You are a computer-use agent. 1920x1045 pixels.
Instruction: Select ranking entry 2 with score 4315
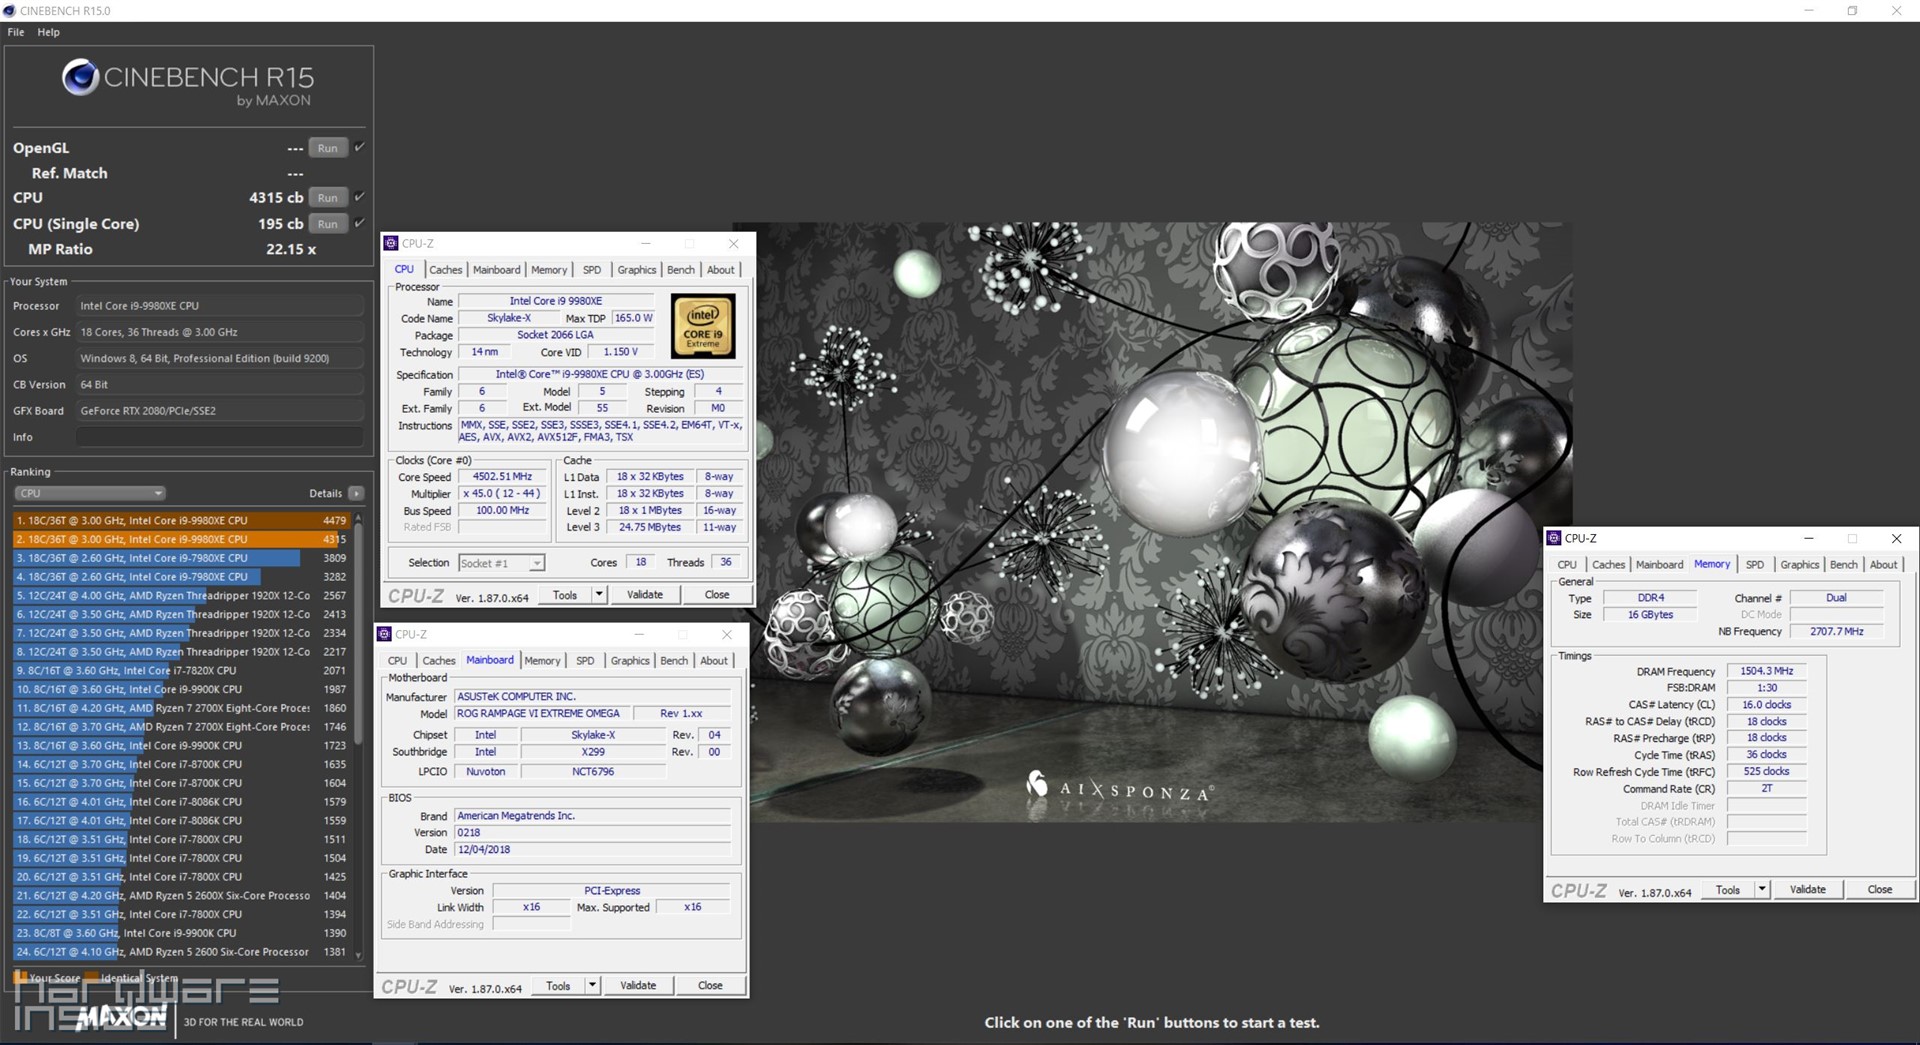[x=181, y=539]
